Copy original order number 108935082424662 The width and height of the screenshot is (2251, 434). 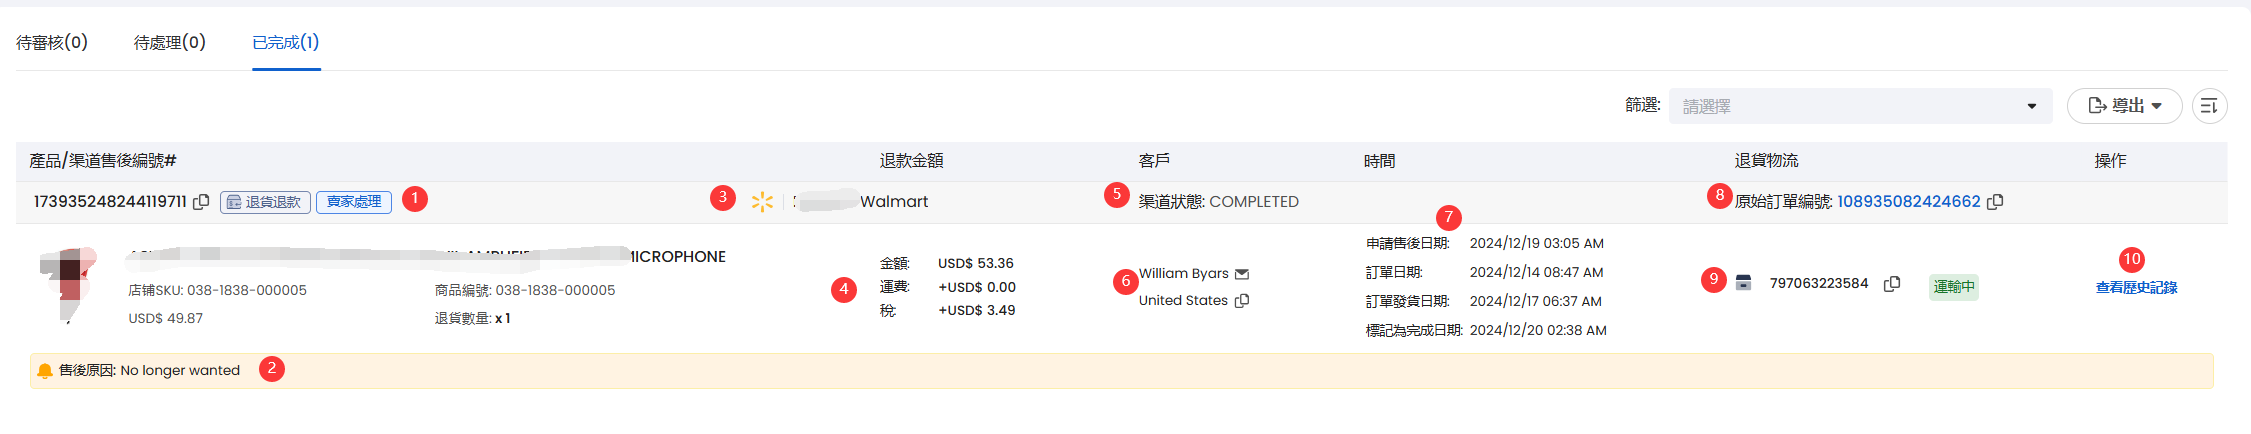pyautogui.click(x=1995, y=202)
